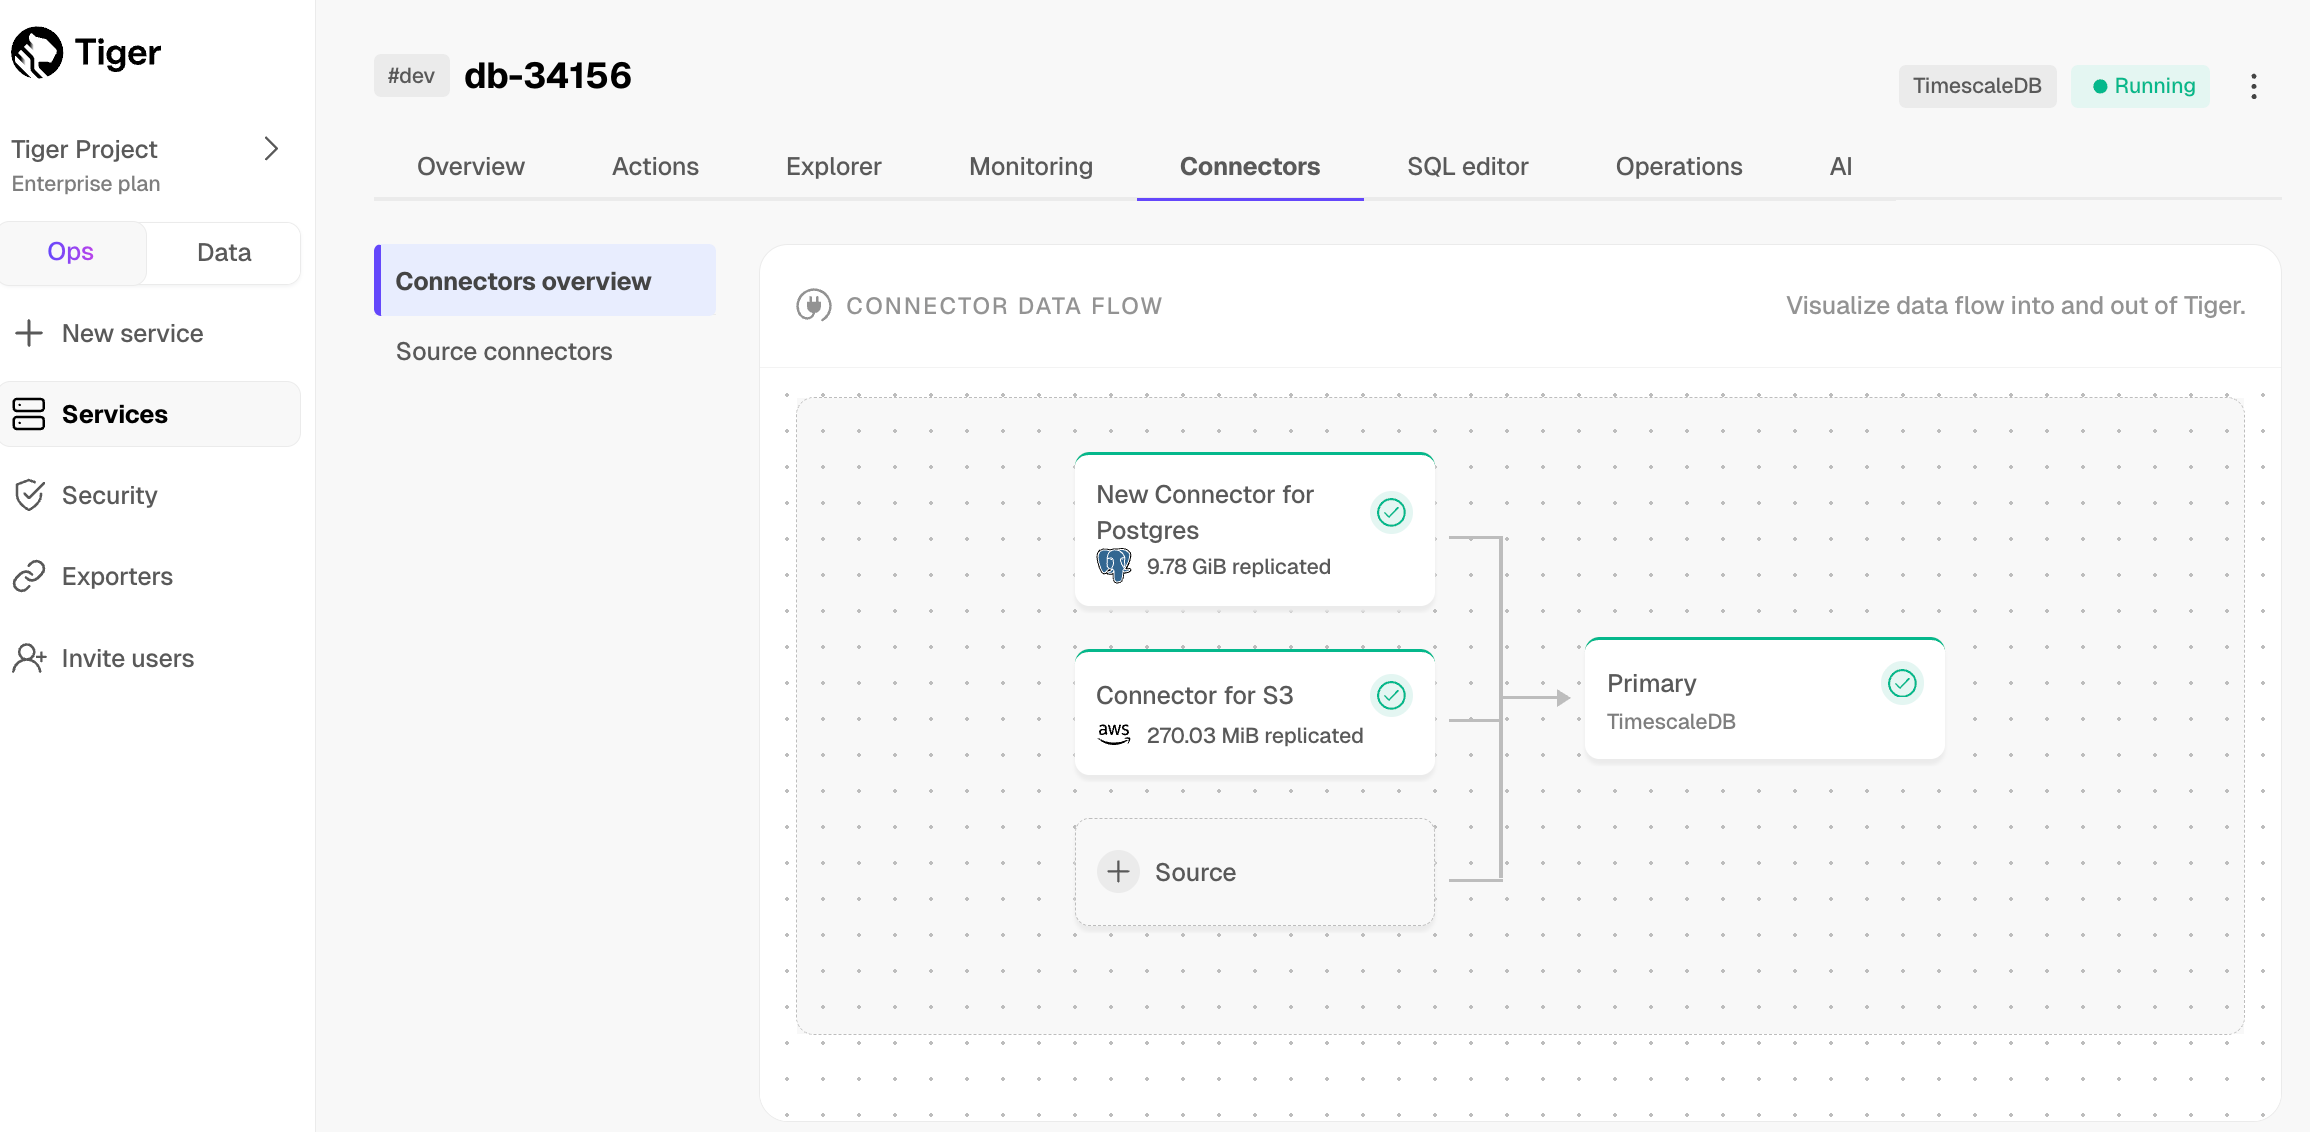Viewport: 2310px width, 1132px height.
Task: Open the SQL editor tab
Action: coord(1467,166)
